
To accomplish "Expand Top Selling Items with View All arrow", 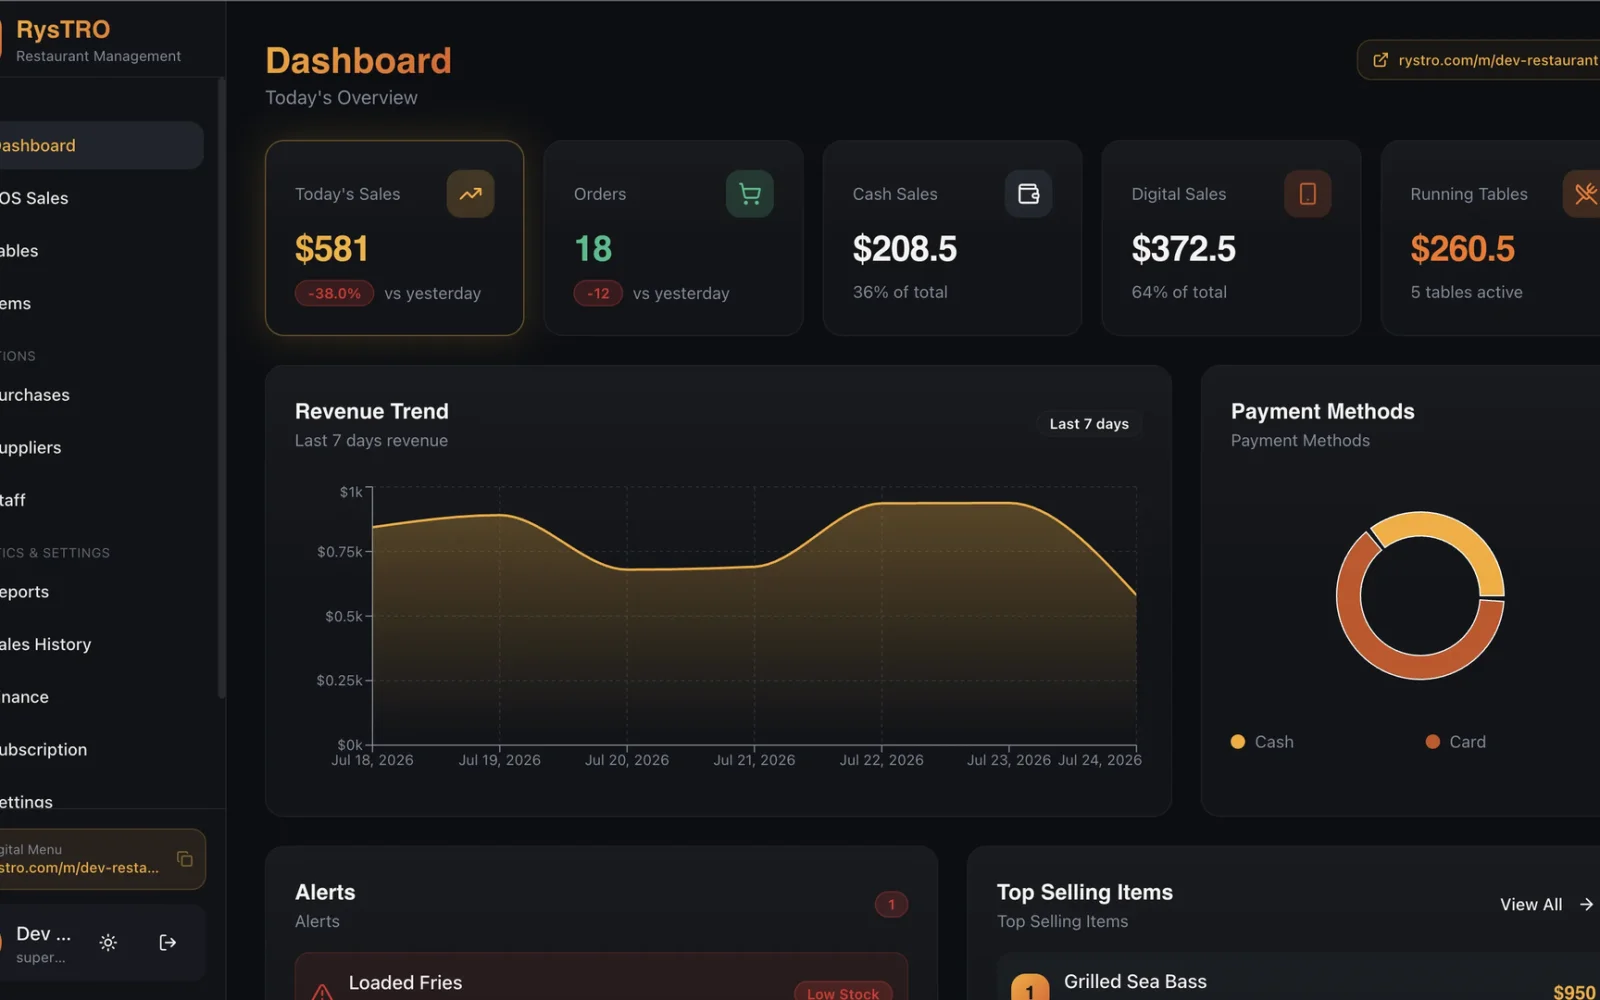I will pyautogui.click(x=1546, y=904).
